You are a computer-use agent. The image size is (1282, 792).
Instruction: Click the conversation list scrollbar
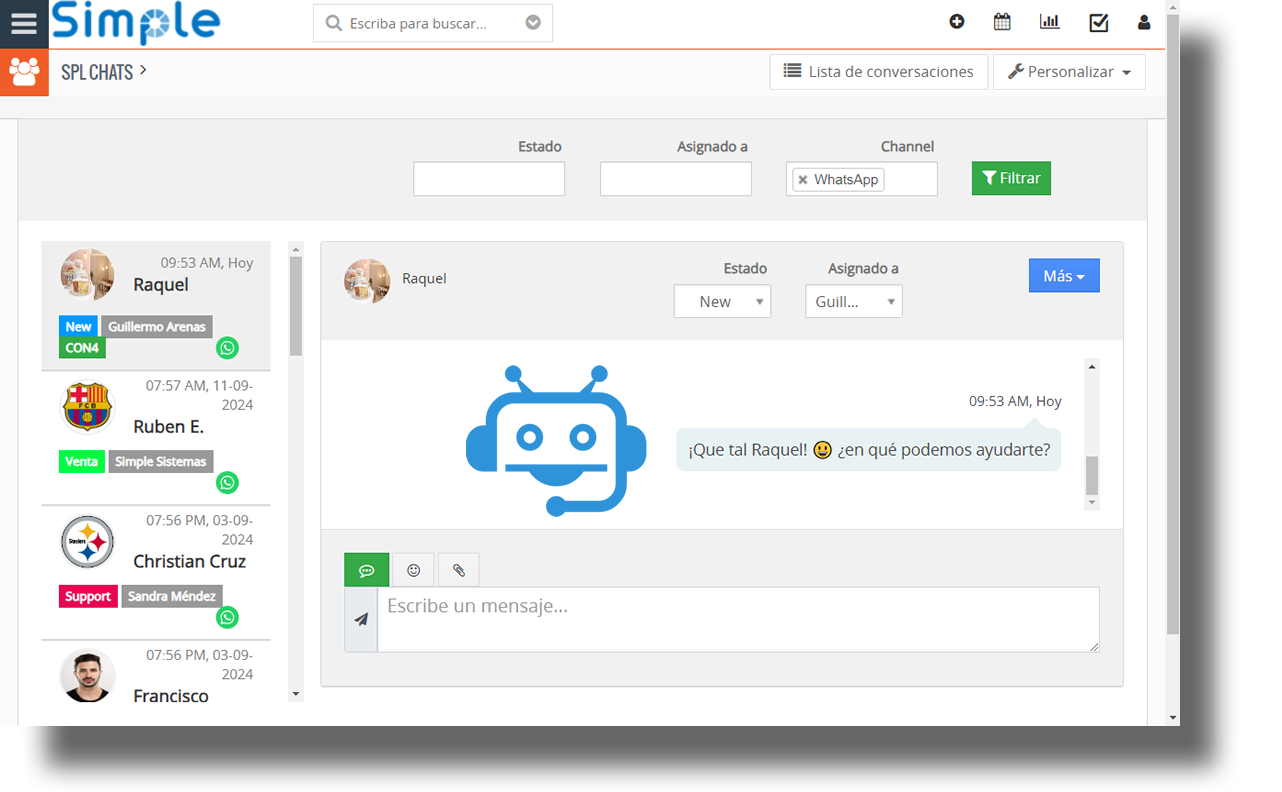click(296, 305)
